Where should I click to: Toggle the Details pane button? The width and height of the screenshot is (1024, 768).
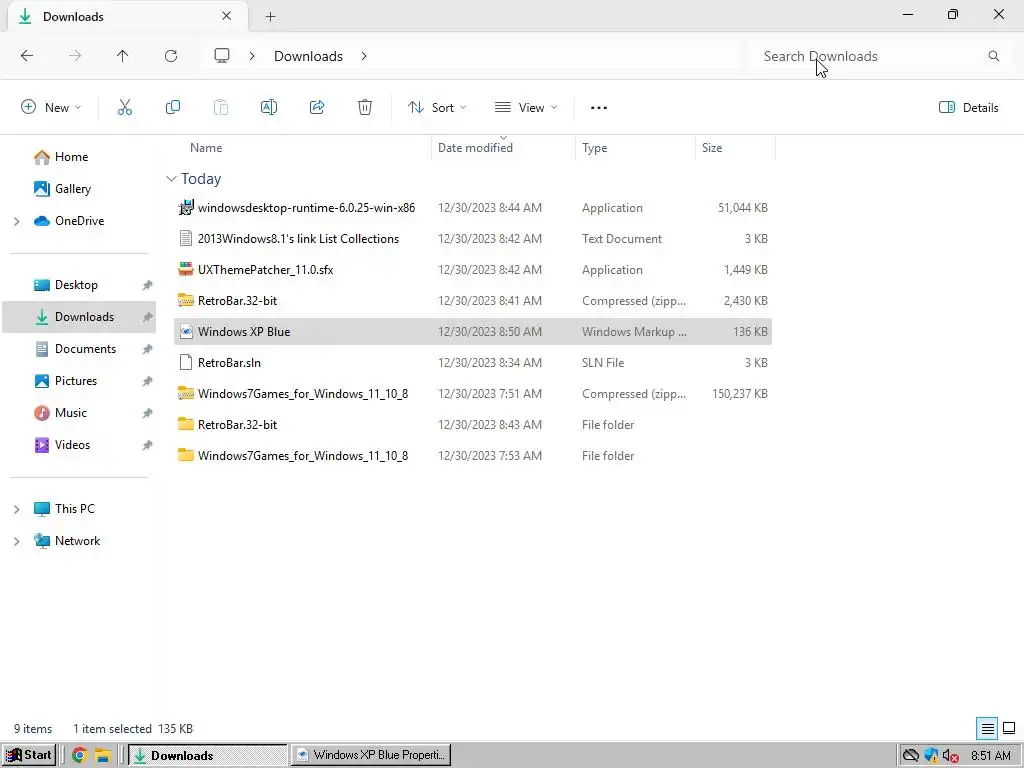(968, 108)
